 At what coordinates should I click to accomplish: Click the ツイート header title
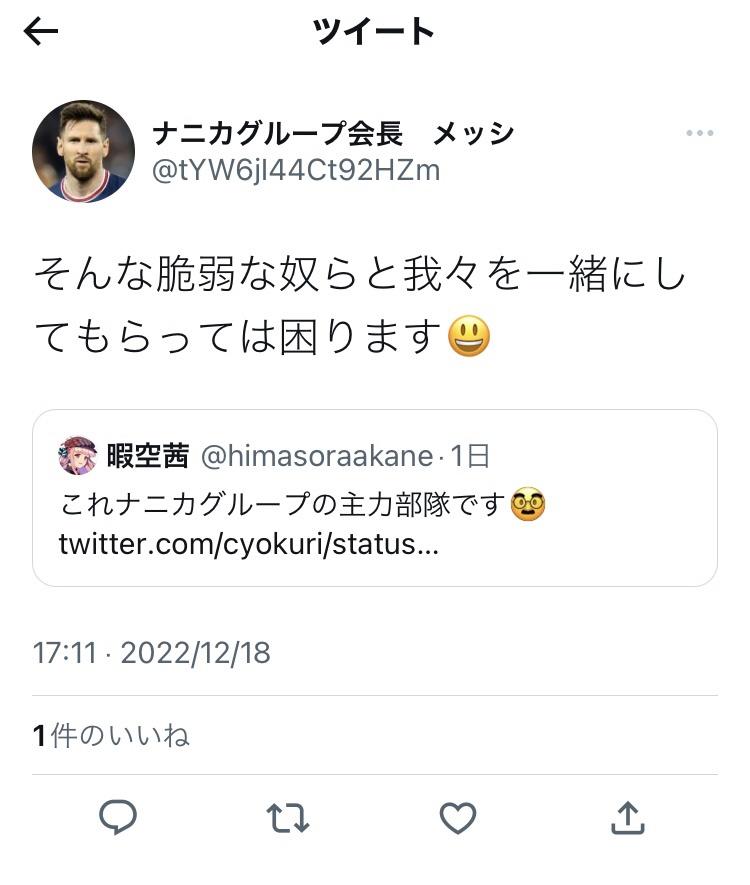pos(374,32)
